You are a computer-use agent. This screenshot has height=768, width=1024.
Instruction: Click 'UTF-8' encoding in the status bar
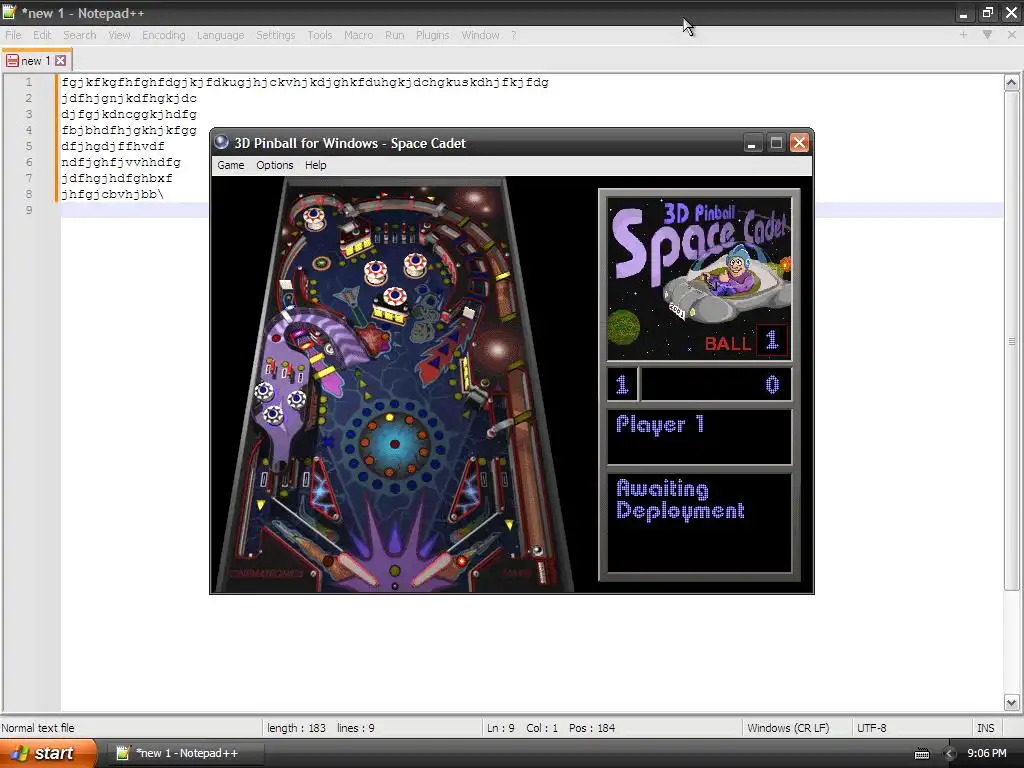[871, 728]
